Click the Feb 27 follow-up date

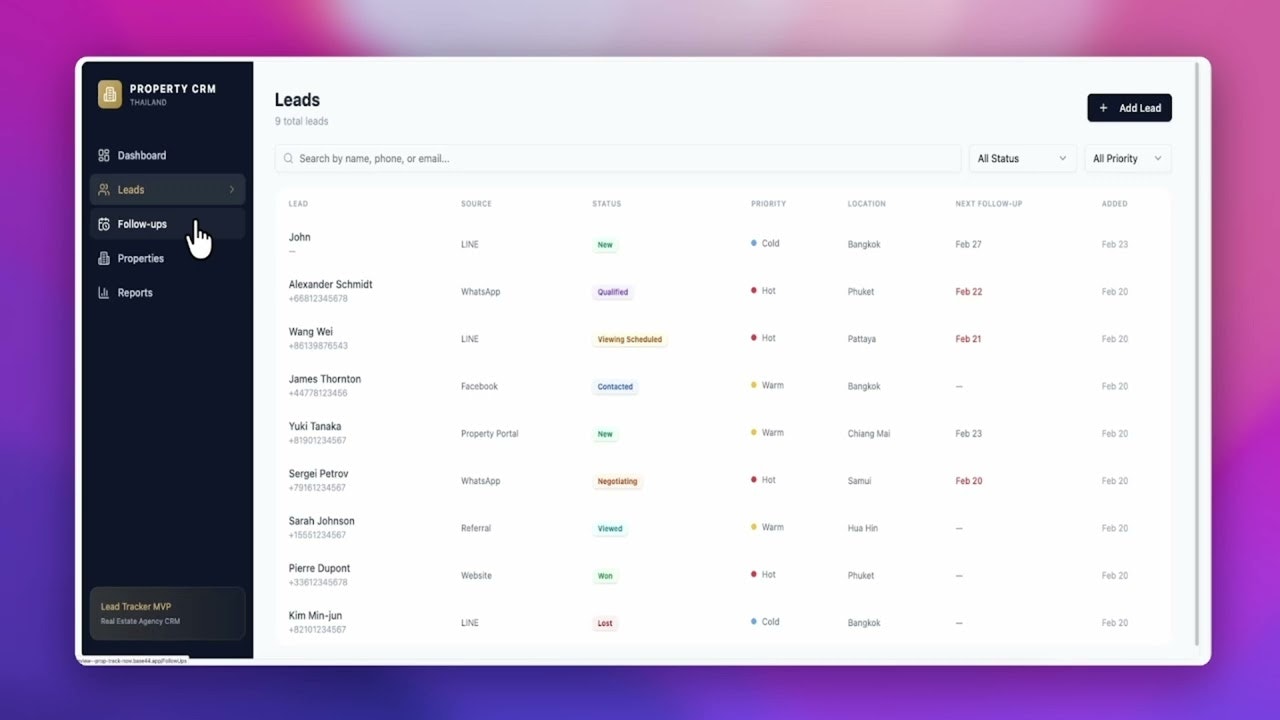click(968, 244)
